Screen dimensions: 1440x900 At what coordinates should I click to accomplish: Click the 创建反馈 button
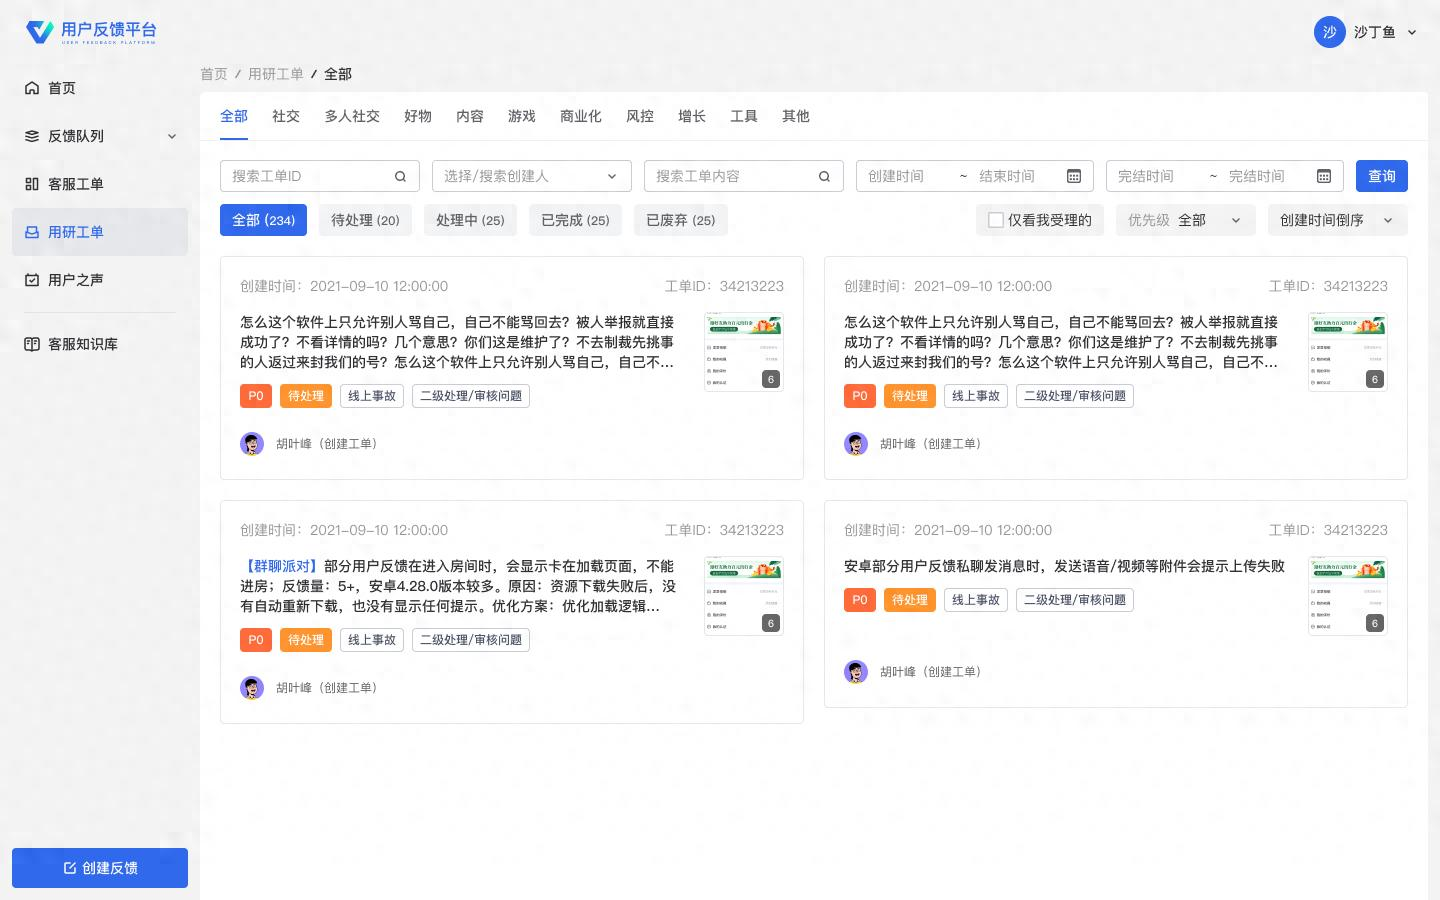(100, 868)
